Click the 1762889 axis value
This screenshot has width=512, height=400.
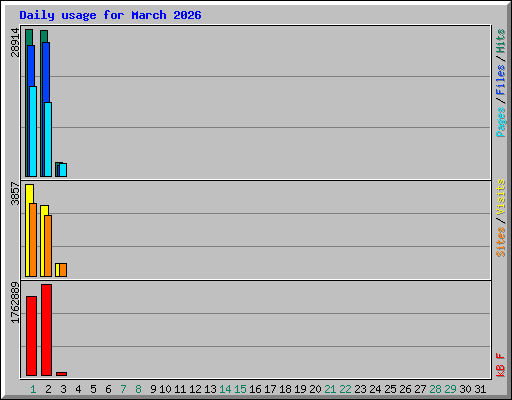pos(15,303)
